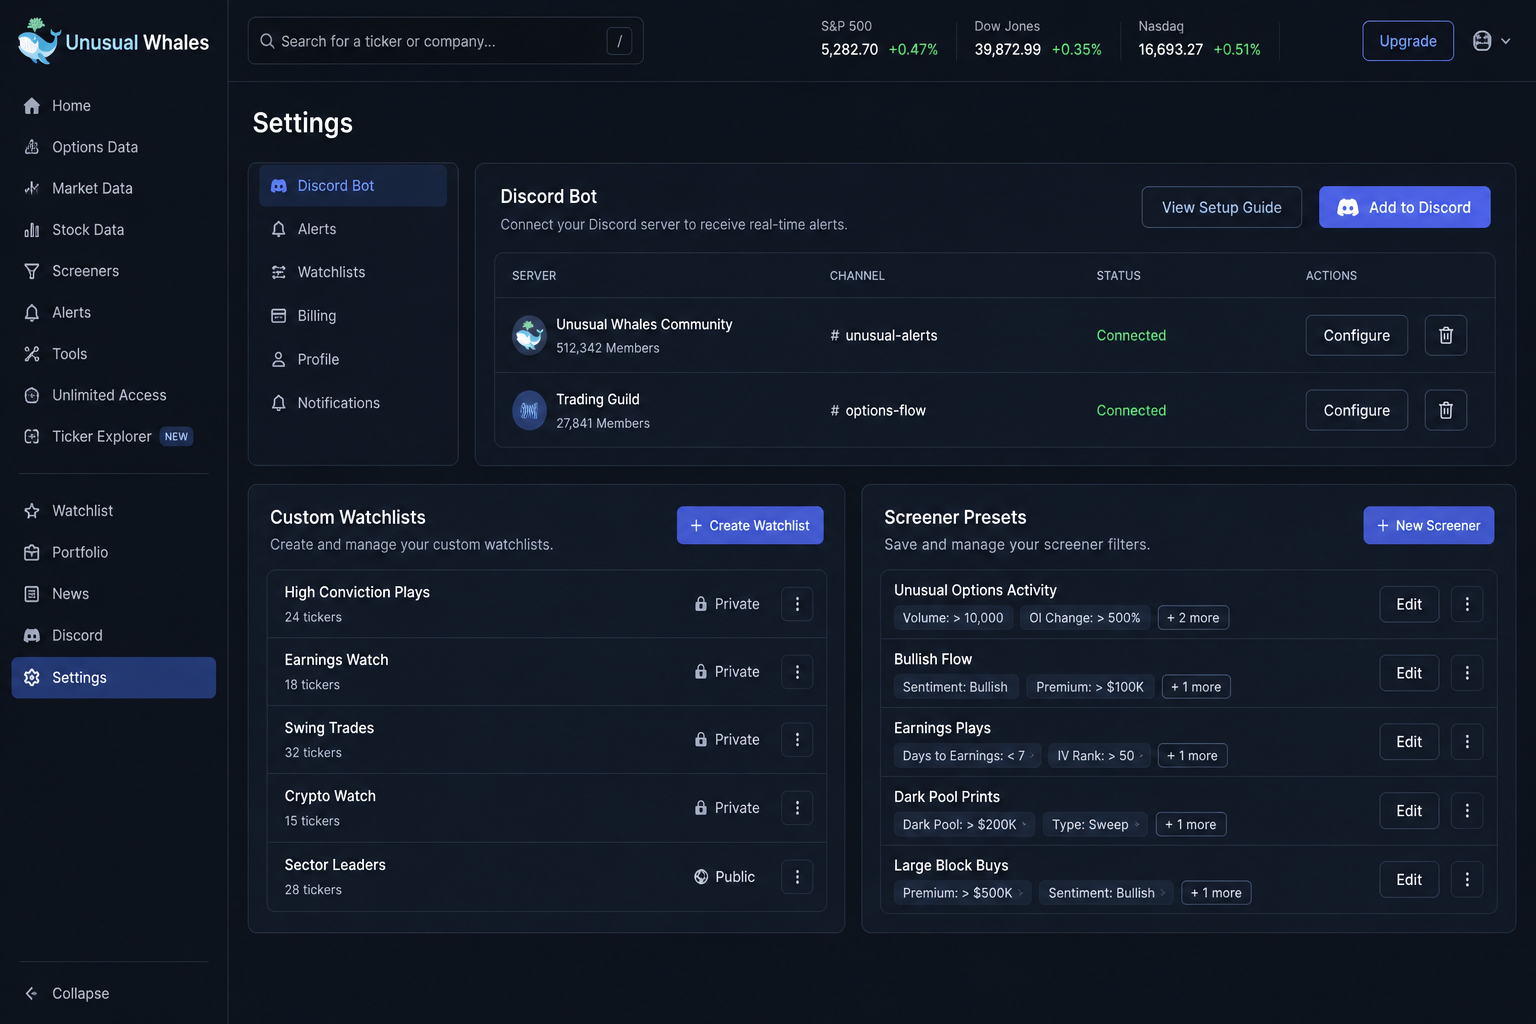The width and height of the screenshot is (1536, 1024).
Task: Expand '+ 1 more' filters on Bullish Flow
Action: (x=1196, y=687)
